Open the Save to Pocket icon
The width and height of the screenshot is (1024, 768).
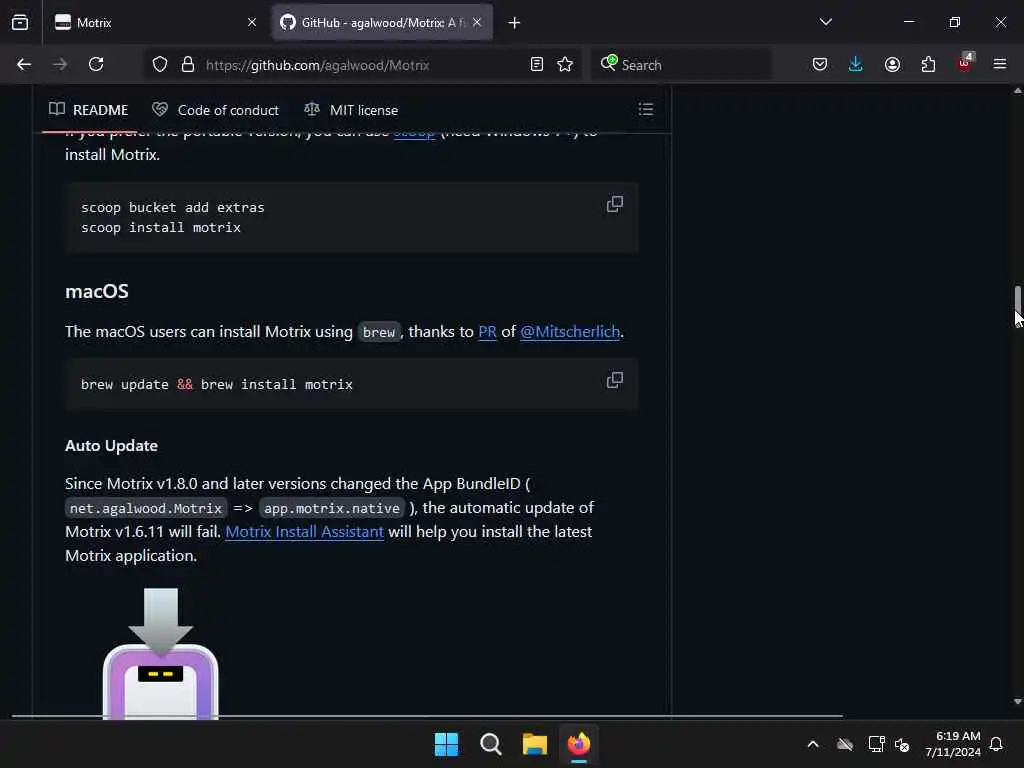(820, 65)
